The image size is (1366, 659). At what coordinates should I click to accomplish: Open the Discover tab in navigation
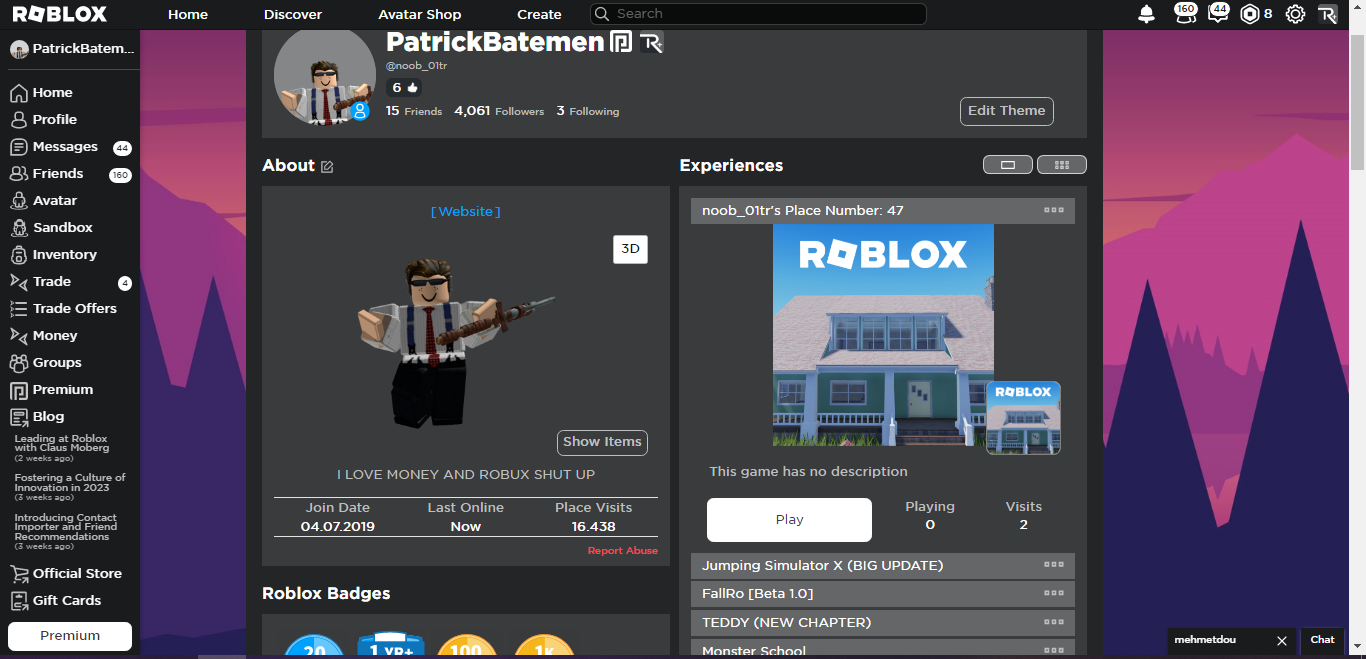point(293,14)
